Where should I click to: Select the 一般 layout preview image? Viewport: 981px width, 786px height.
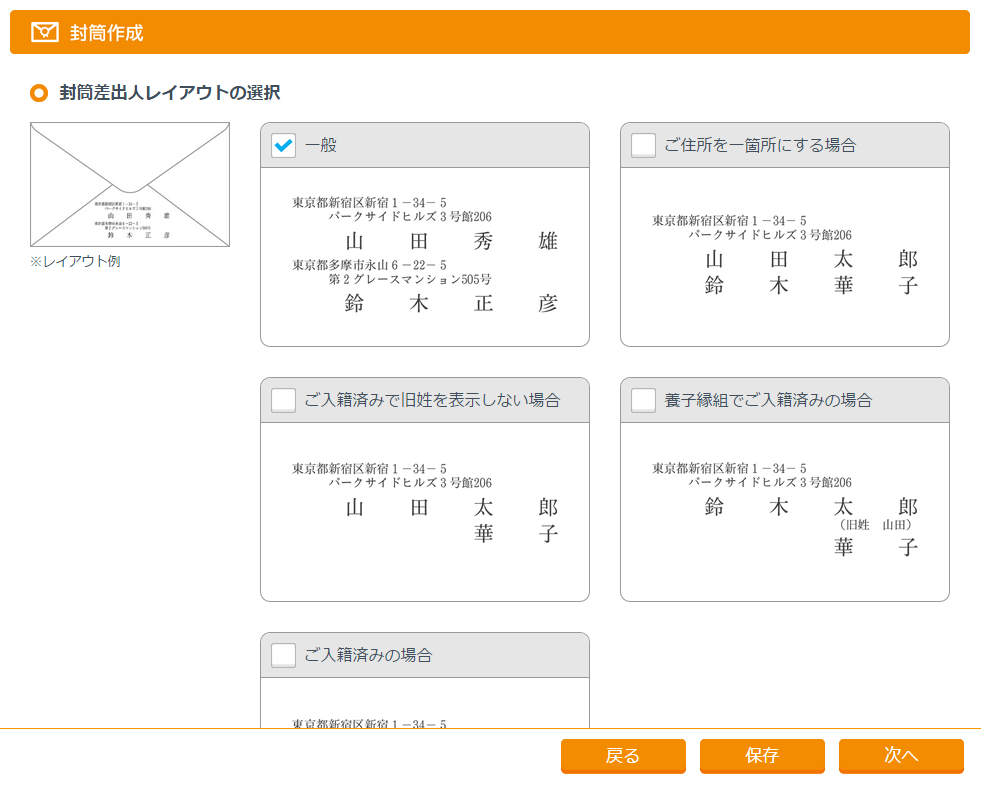coord(425,257)
